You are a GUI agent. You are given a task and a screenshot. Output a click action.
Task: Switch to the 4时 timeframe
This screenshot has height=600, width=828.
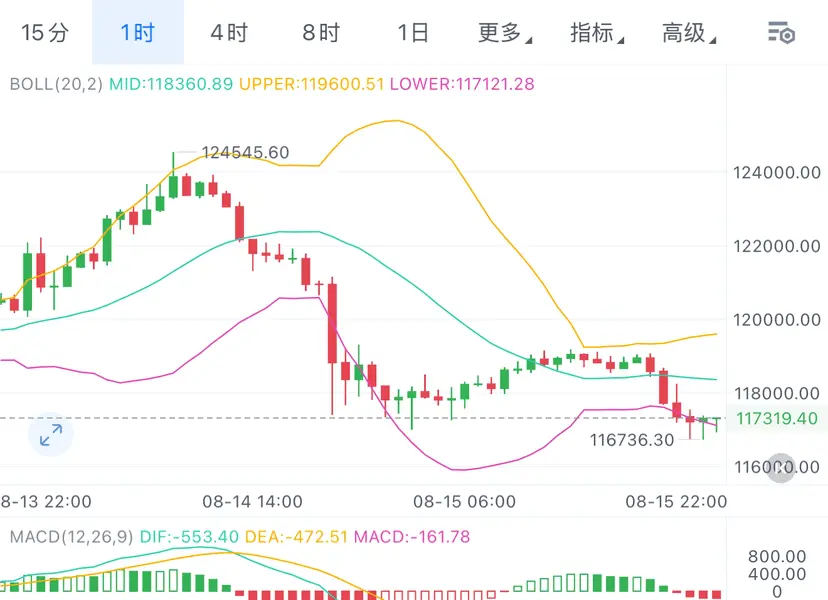[229, 33]
